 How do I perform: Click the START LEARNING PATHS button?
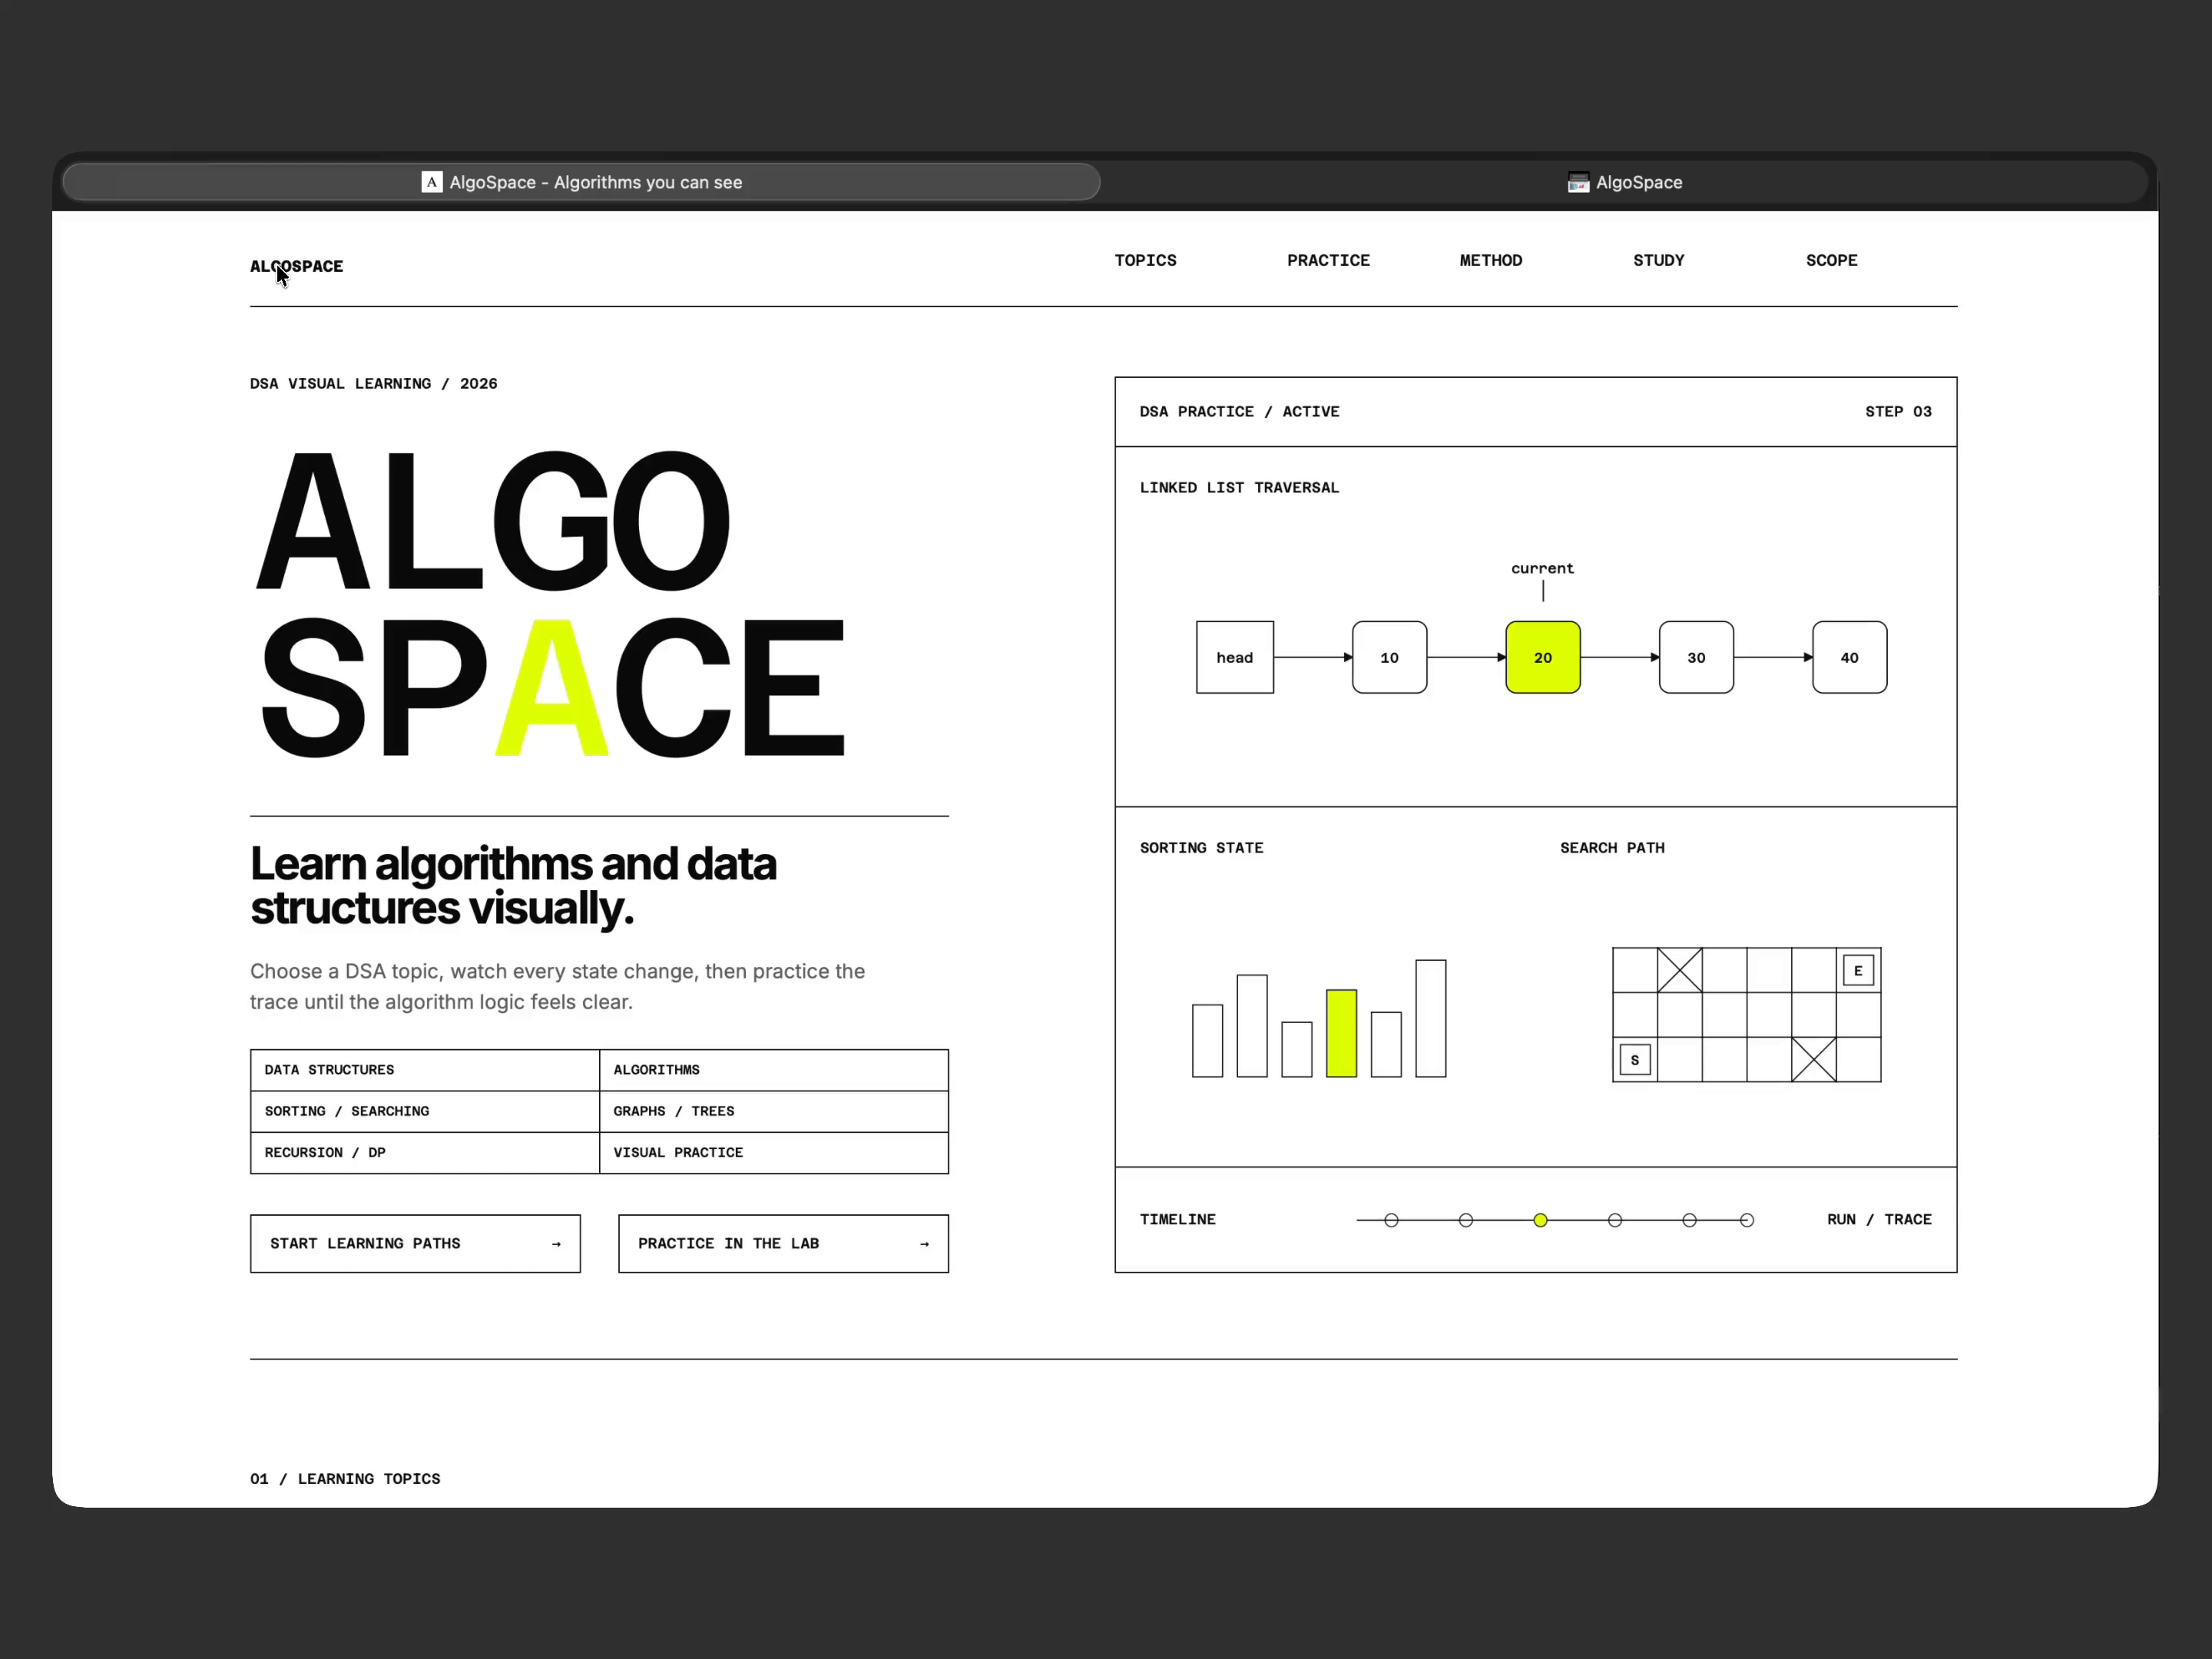(x=415, y=1243)
